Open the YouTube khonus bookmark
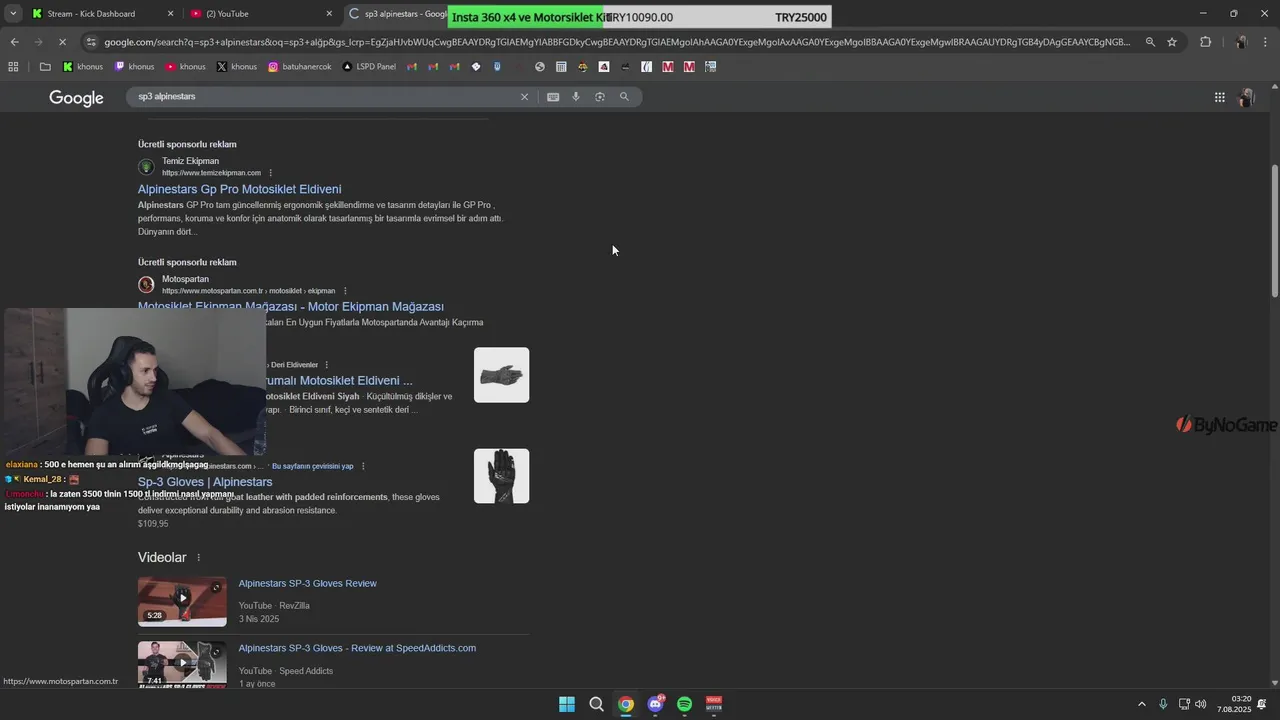 (186, 67)
